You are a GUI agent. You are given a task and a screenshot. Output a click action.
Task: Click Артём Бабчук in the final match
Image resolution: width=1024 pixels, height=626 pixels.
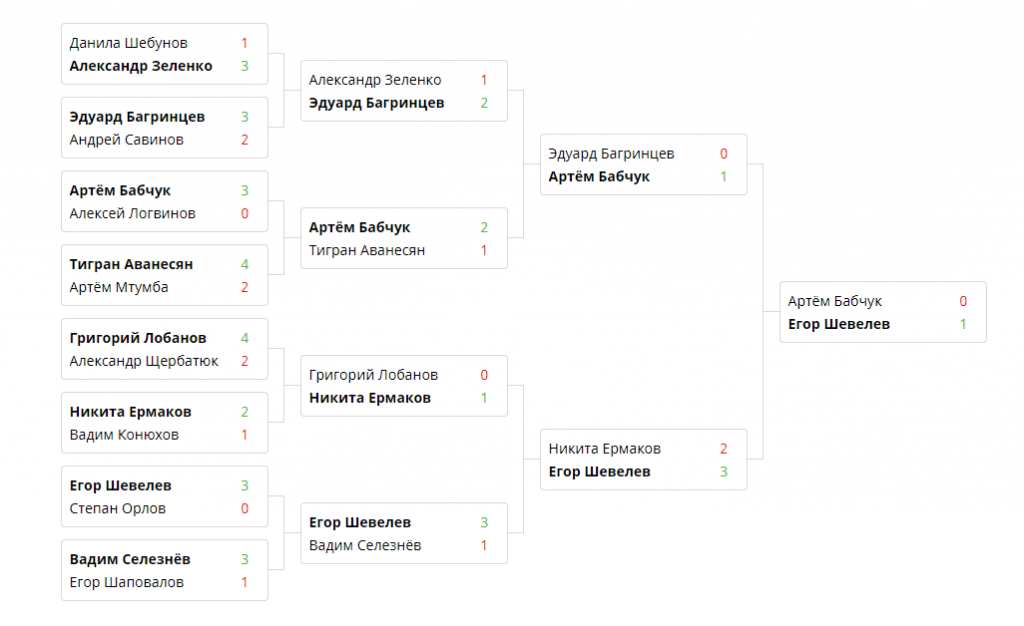[x=835, y=301]
